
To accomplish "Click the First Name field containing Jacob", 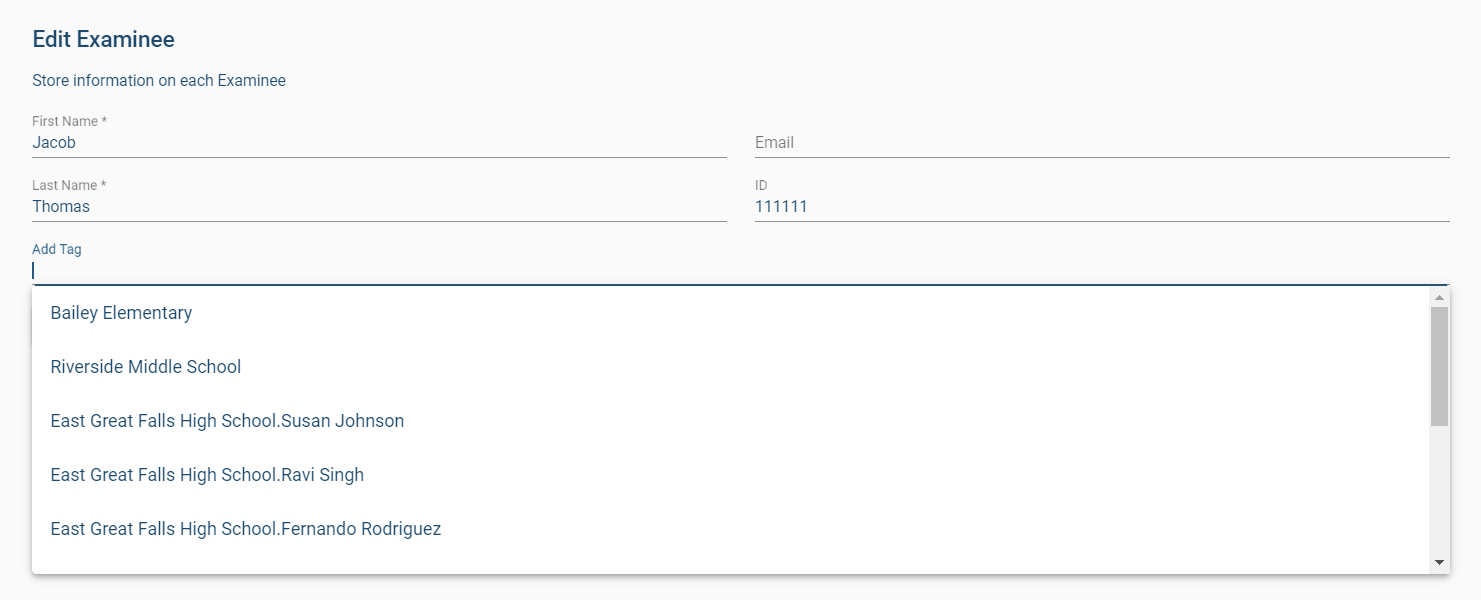I will pyautogui.click(x=379, y=143).
